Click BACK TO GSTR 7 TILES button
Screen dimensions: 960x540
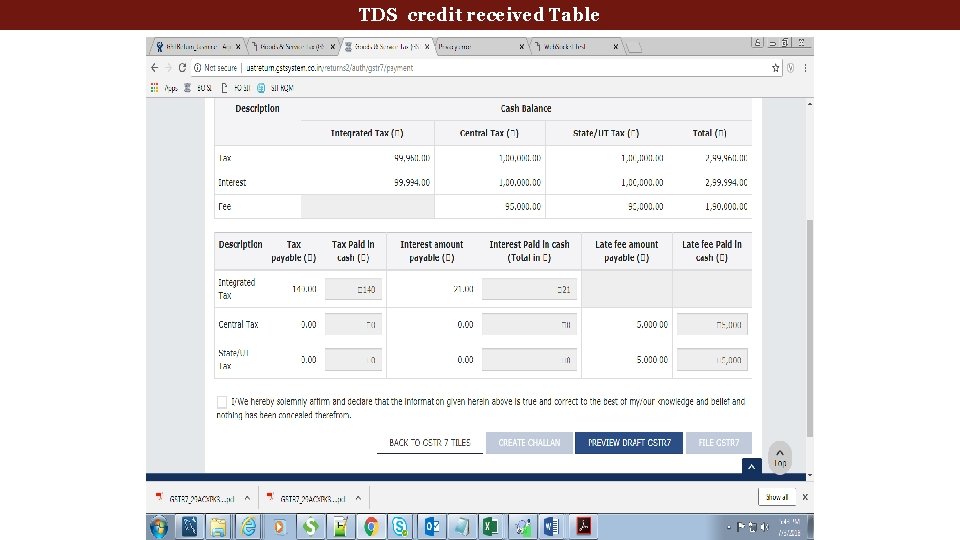(x=430, y=443)
